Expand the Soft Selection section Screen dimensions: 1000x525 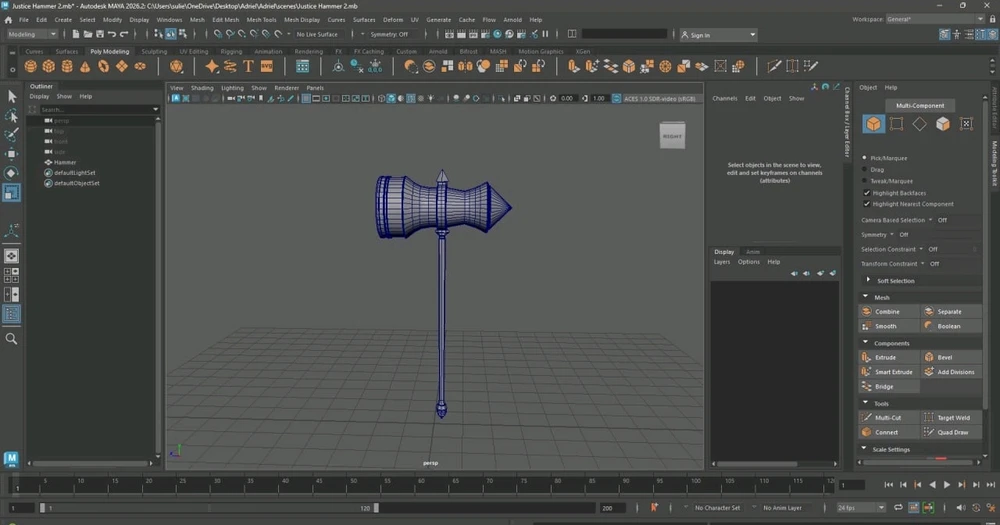point(895,281)
